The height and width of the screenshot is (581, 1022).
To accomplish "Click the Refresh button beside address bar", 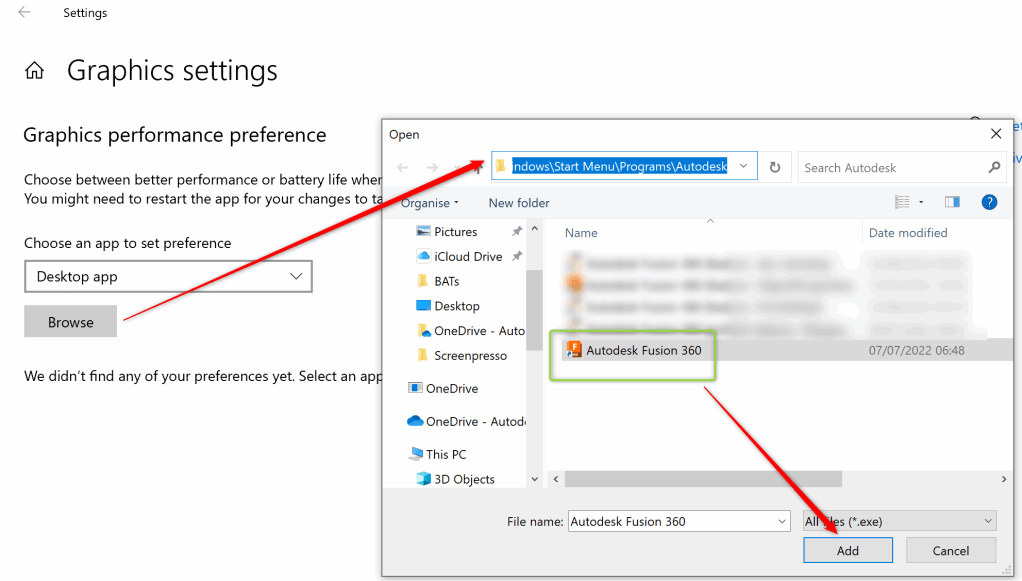I will click(x=775, y=168).
